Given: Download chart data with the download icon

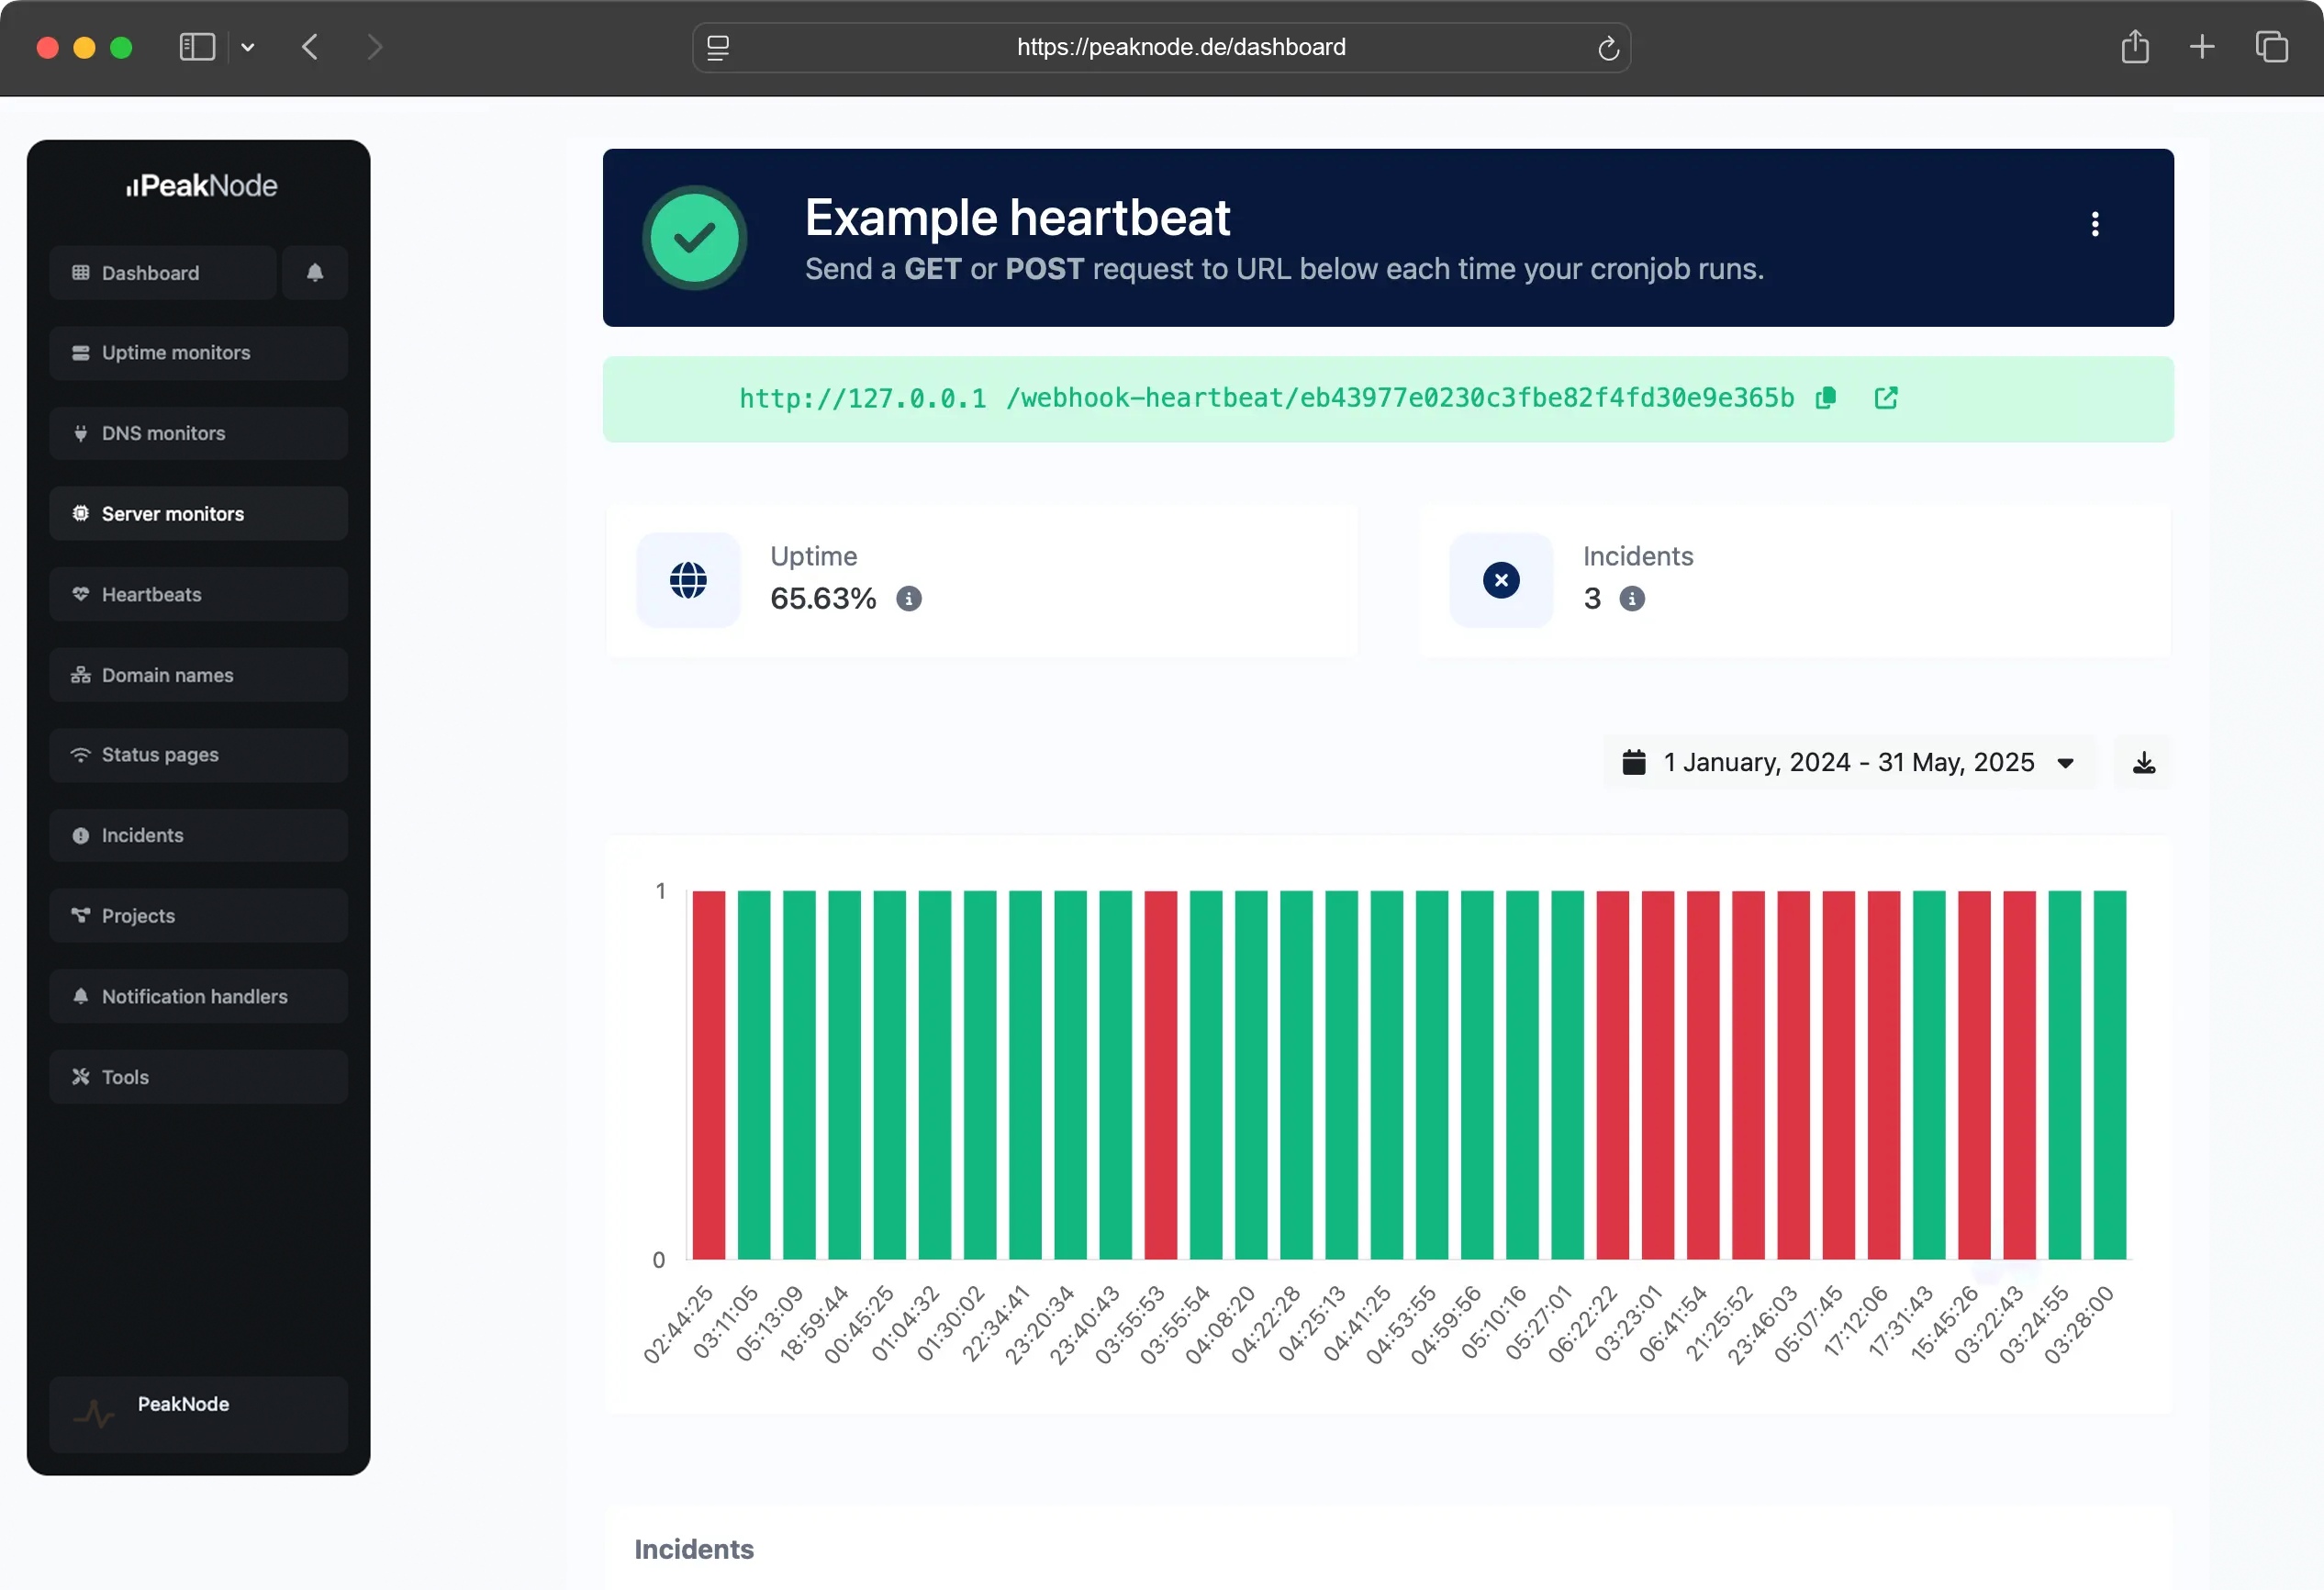Looking at the screenshot, I should tap(2143, 763).
